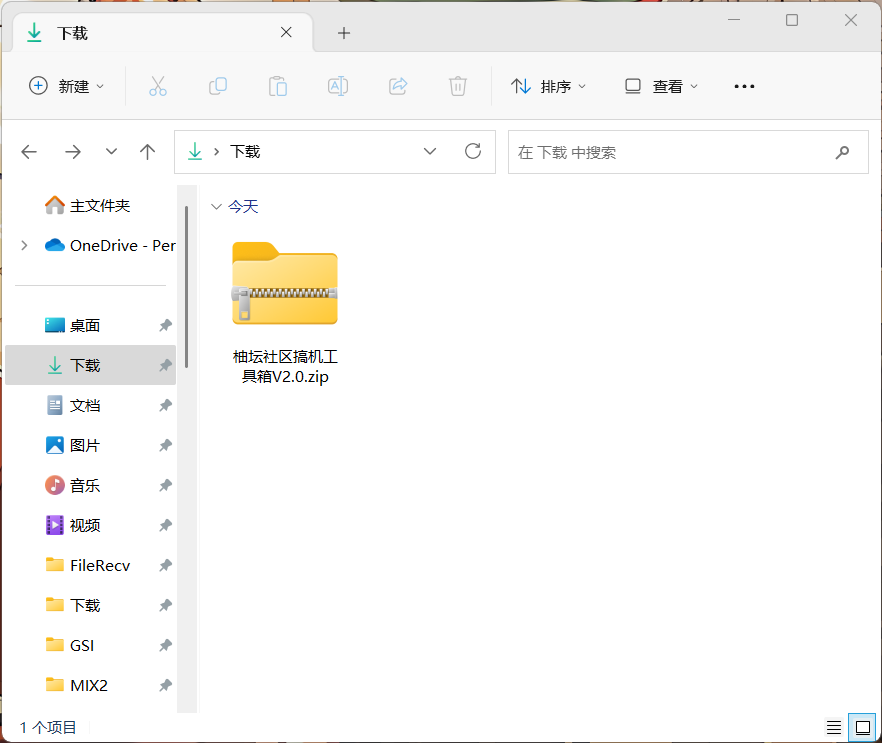Unpin 桌面 from quick access
The width and height of the screenshot is (882, 743).
165,326
